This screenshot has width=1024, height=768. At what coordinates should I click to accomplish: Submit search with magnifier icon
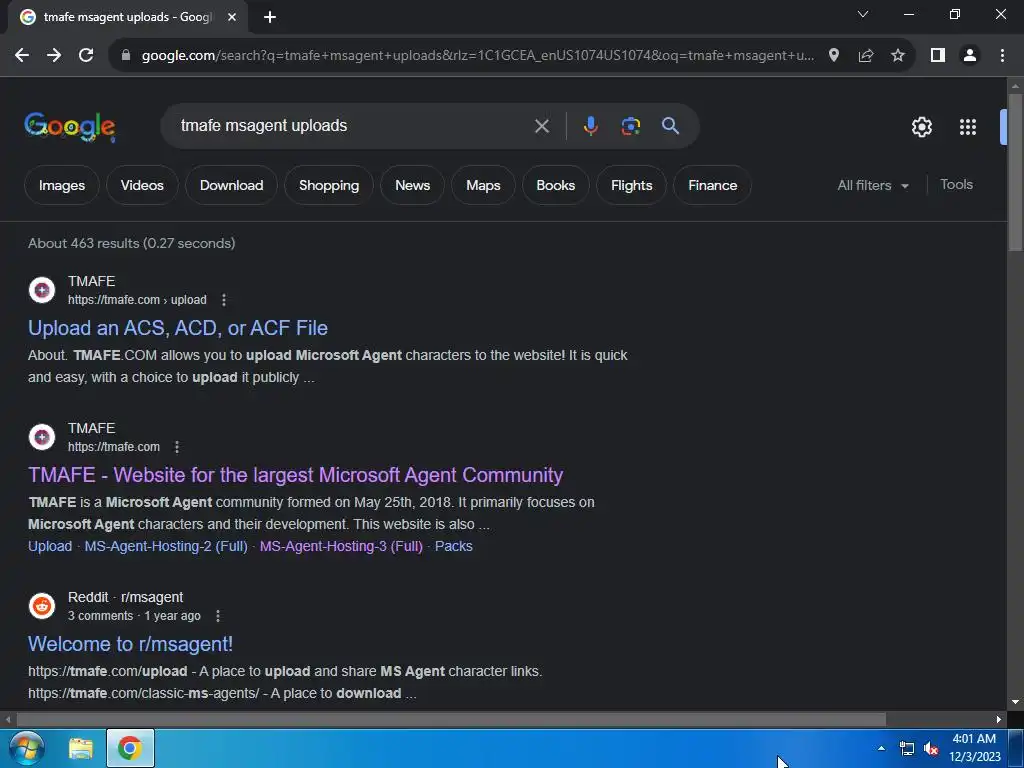point(671,126)
